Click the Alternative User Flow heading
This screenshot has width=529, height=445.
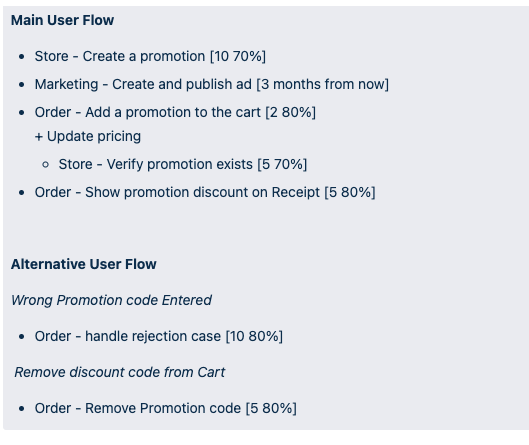(84, 264)
